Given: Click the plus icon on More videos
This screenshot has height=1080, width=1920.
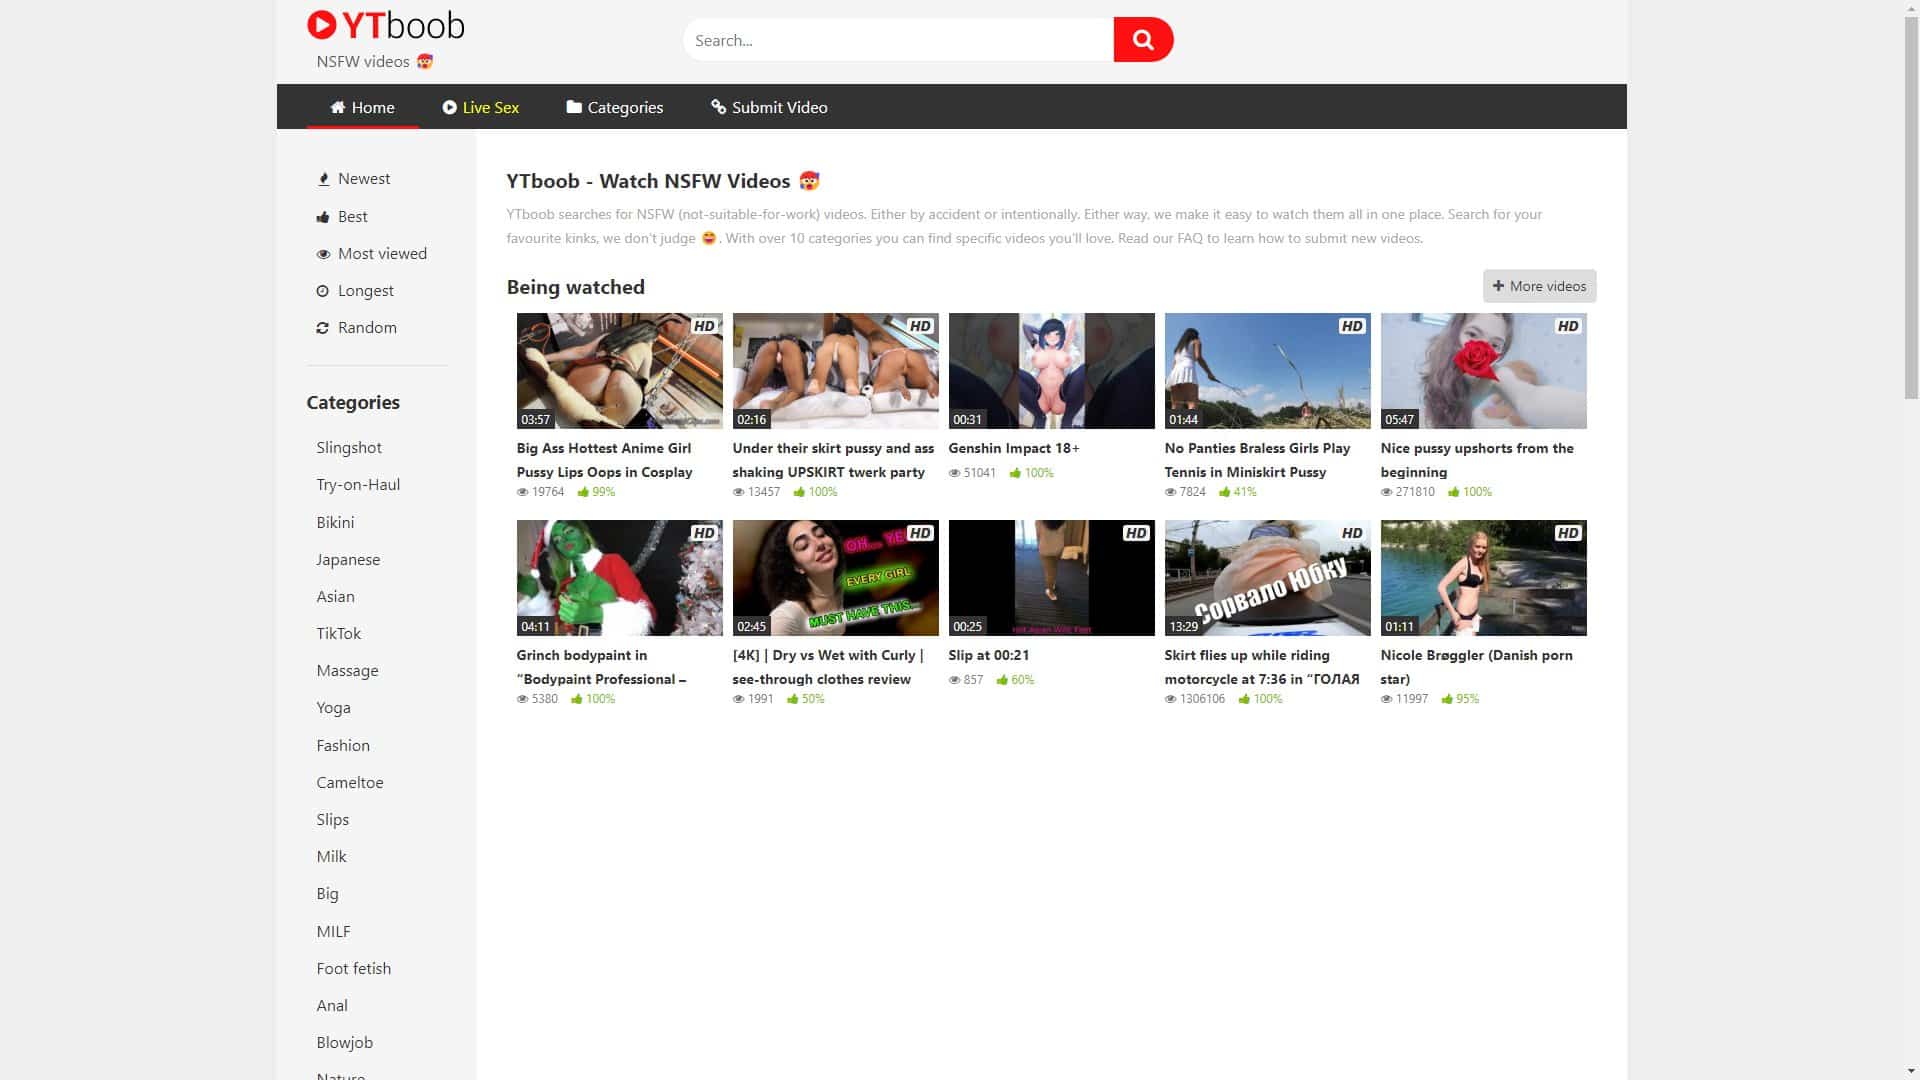Looking at the screenshot, I should click(x=1497, y=286).
